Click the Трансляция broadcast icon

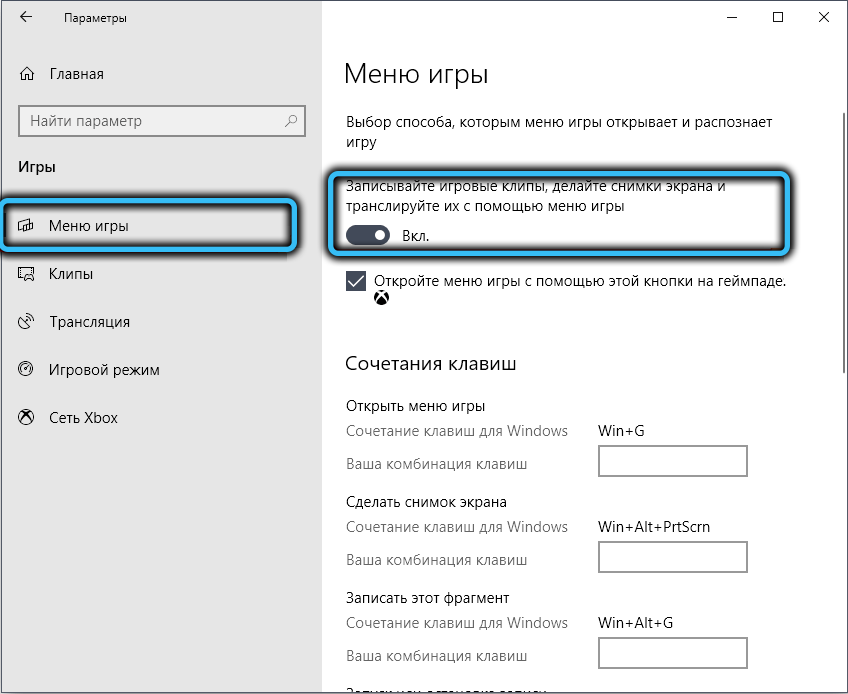pos(27,322)
